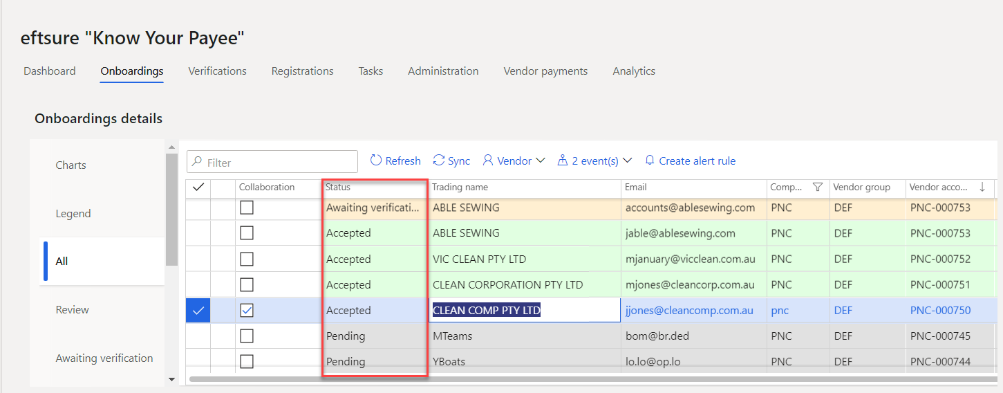This screenshot has height=393, width=1003.
Task: Click Awaiting verification status cell
Action: pos(374,208)
